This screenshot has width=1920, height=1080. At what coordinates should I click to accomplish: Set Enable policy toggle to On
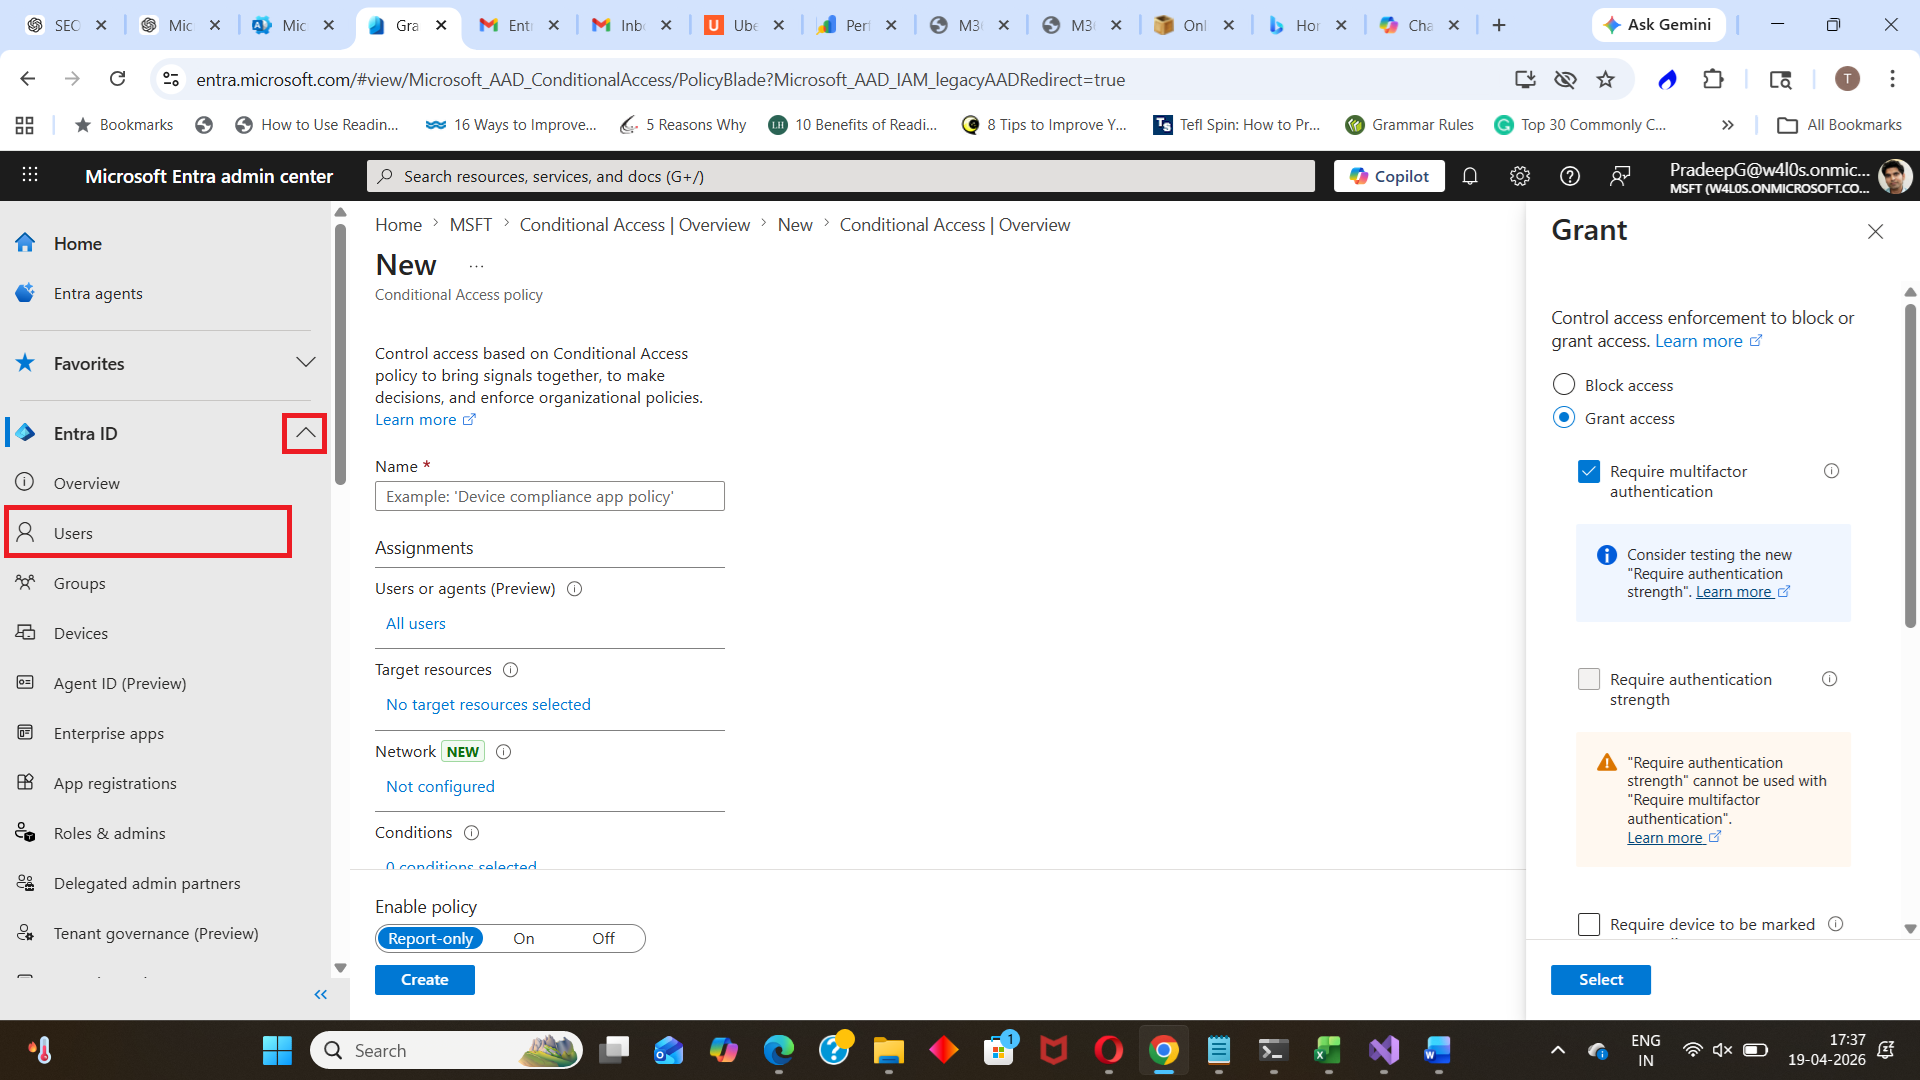(x=523, y=939)
